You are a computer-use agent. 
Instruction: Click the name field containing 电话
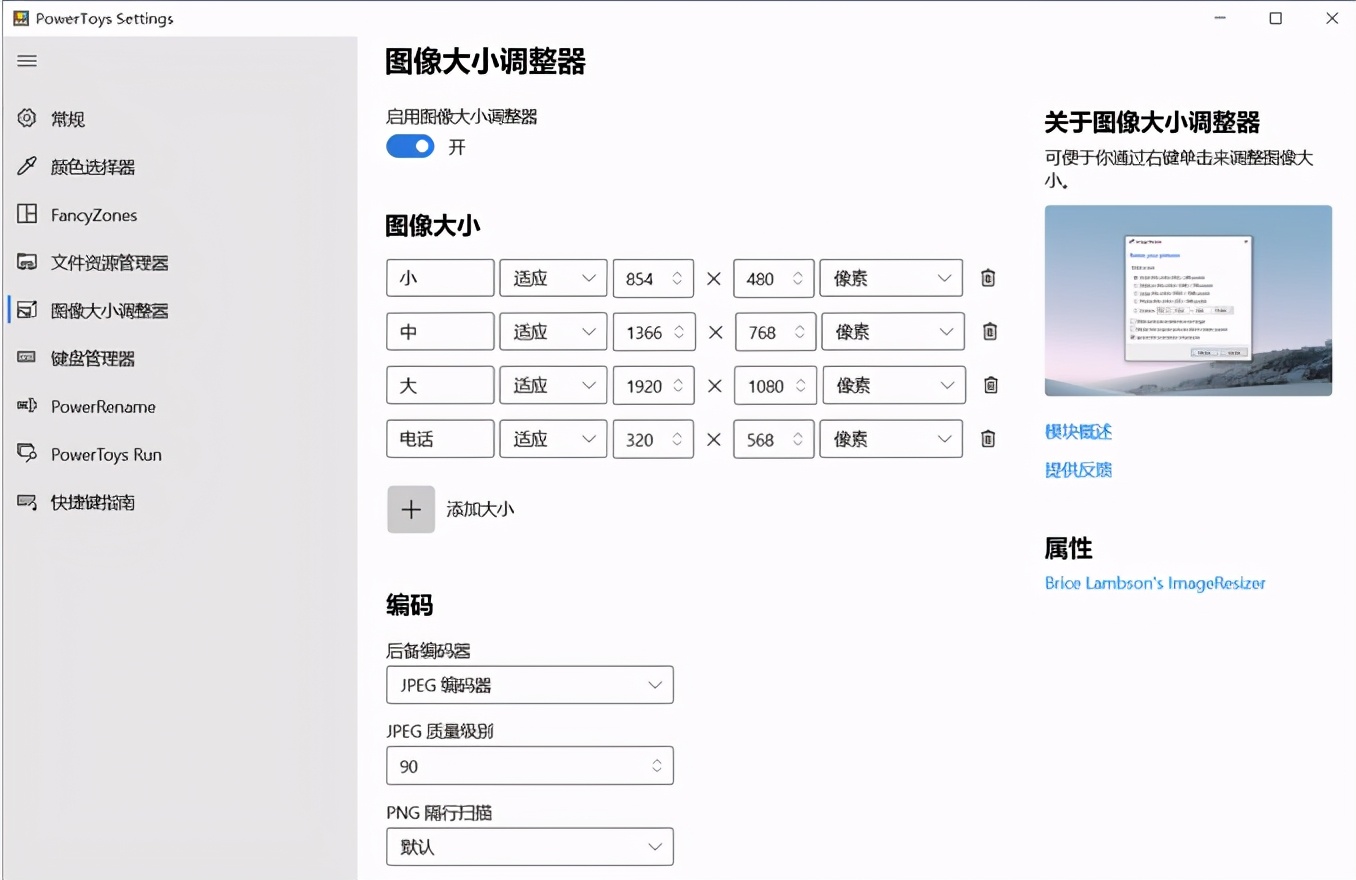click(x=440, y=438)
